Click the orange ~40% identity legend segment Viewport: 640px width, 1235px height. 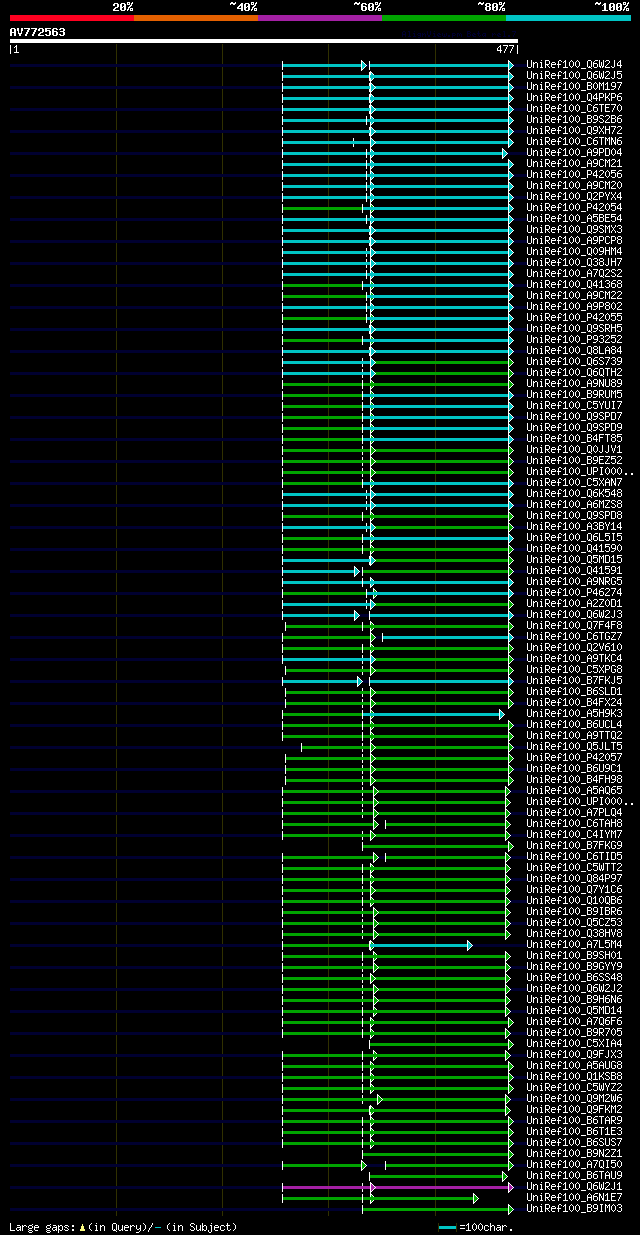pos(195,18)
